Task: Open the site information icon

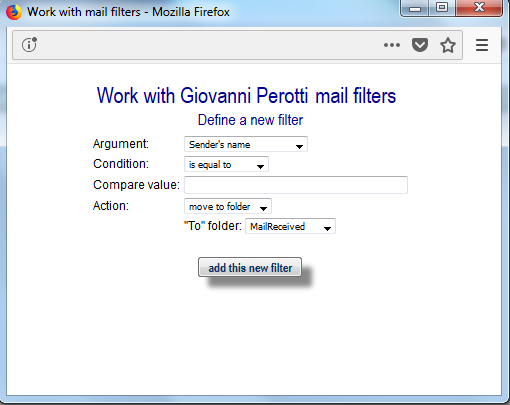Action: (x=29, y=45)
